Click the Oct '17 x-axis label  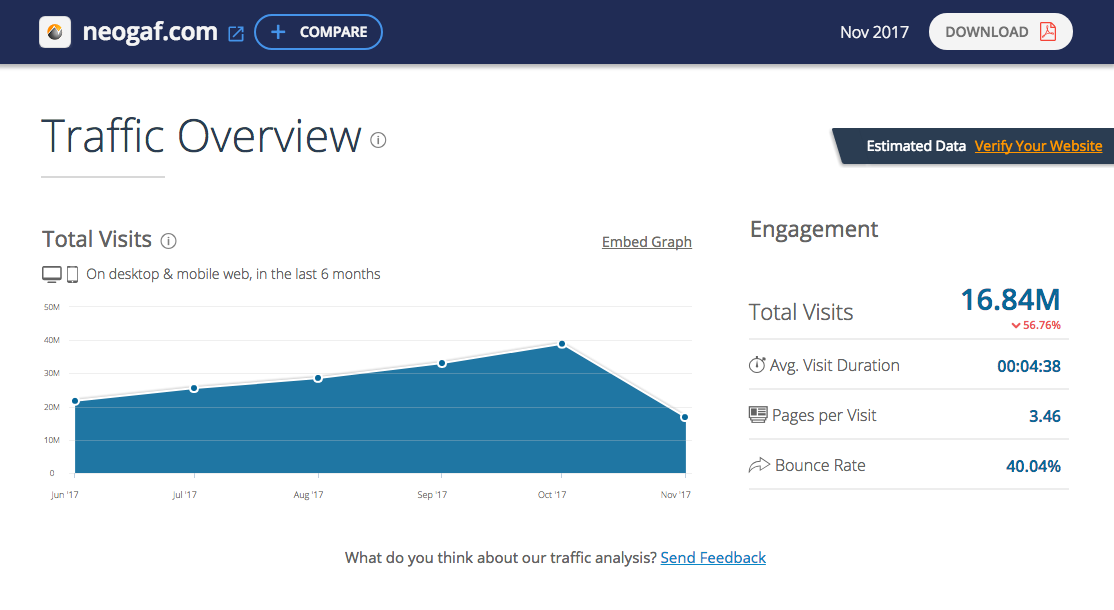point(552,495)
